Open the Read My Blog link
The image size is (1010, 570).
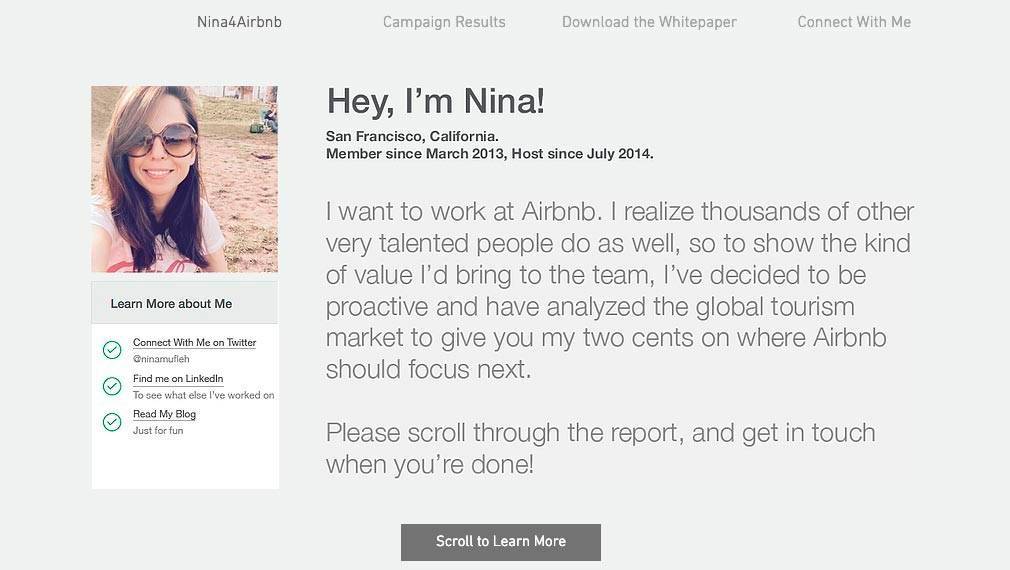point(164,414)
